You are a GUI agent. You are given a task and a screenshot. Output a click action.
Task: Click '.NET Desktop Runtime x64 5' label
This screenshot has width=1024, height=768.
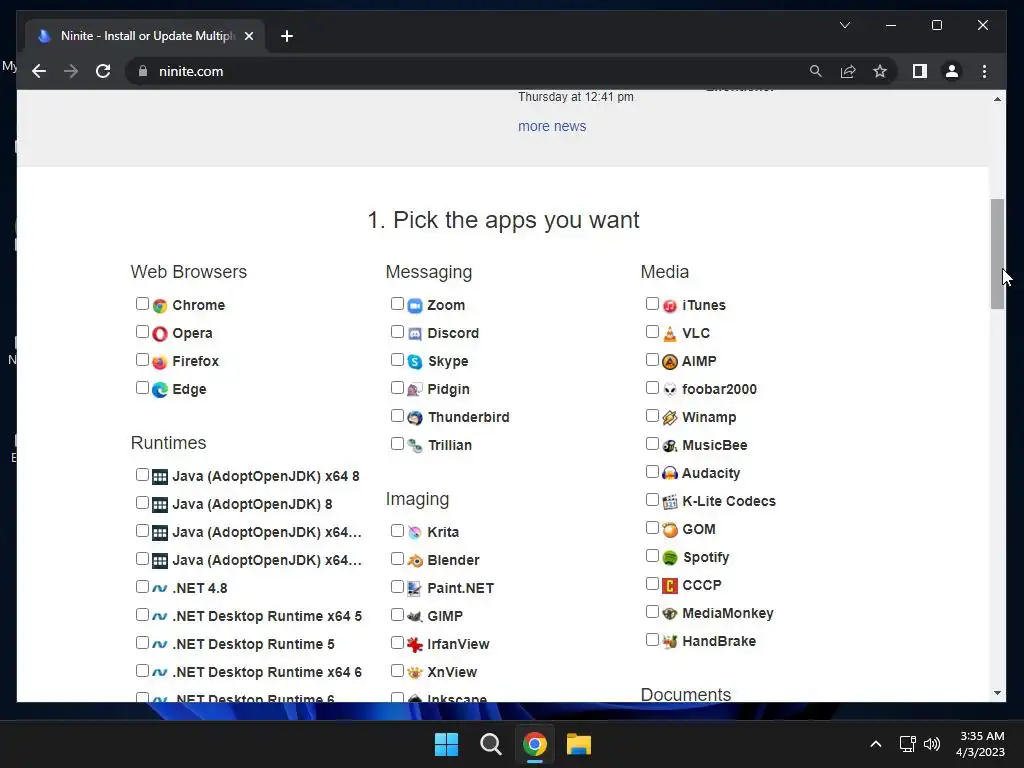point(266,616)
